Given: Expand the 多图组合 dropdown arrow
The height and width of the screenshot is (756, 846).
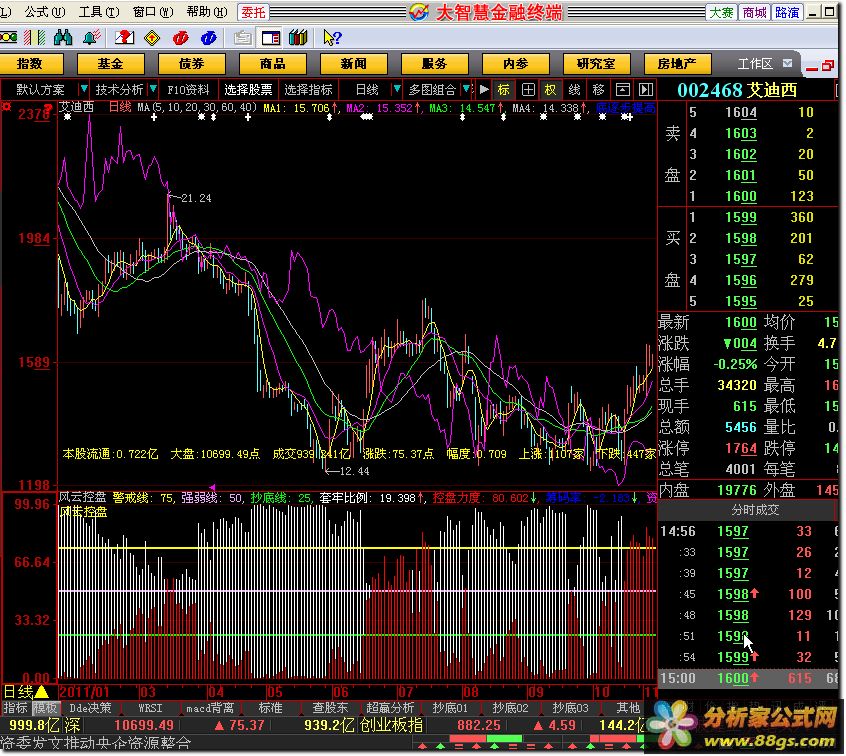Looking at the screenshot, I should click(466, 88).
